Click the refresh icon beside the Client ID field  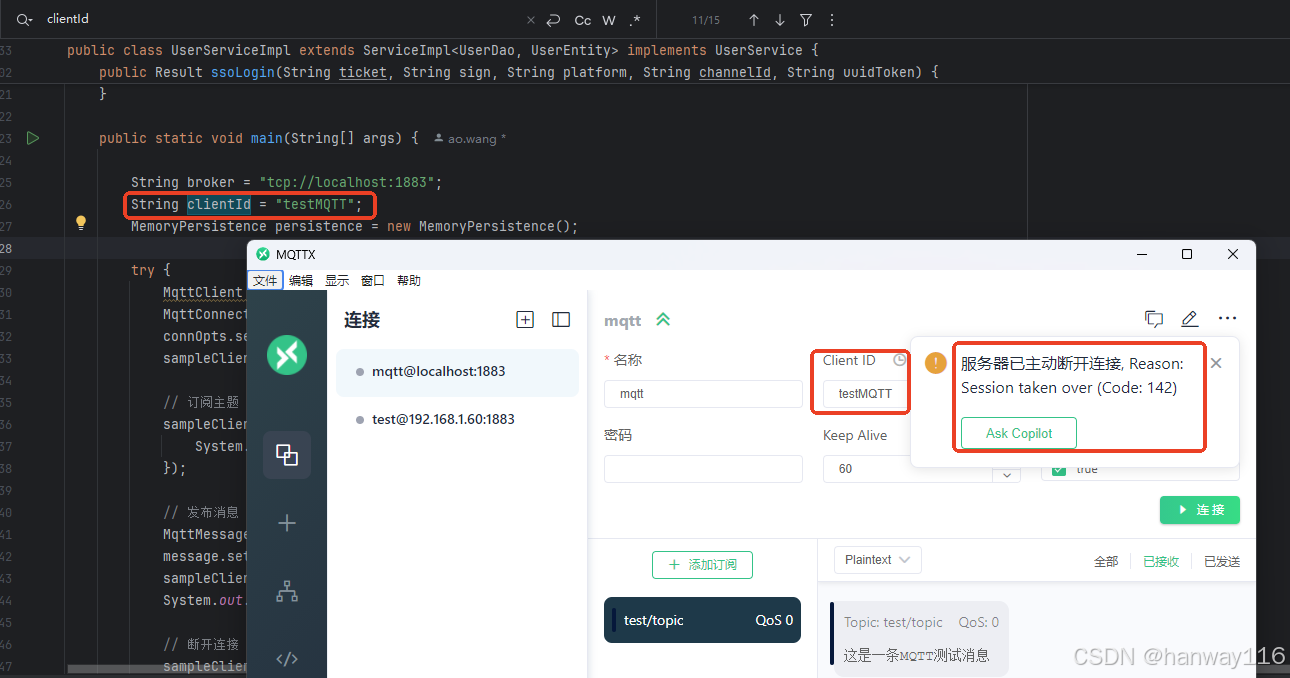click(899, 360)
